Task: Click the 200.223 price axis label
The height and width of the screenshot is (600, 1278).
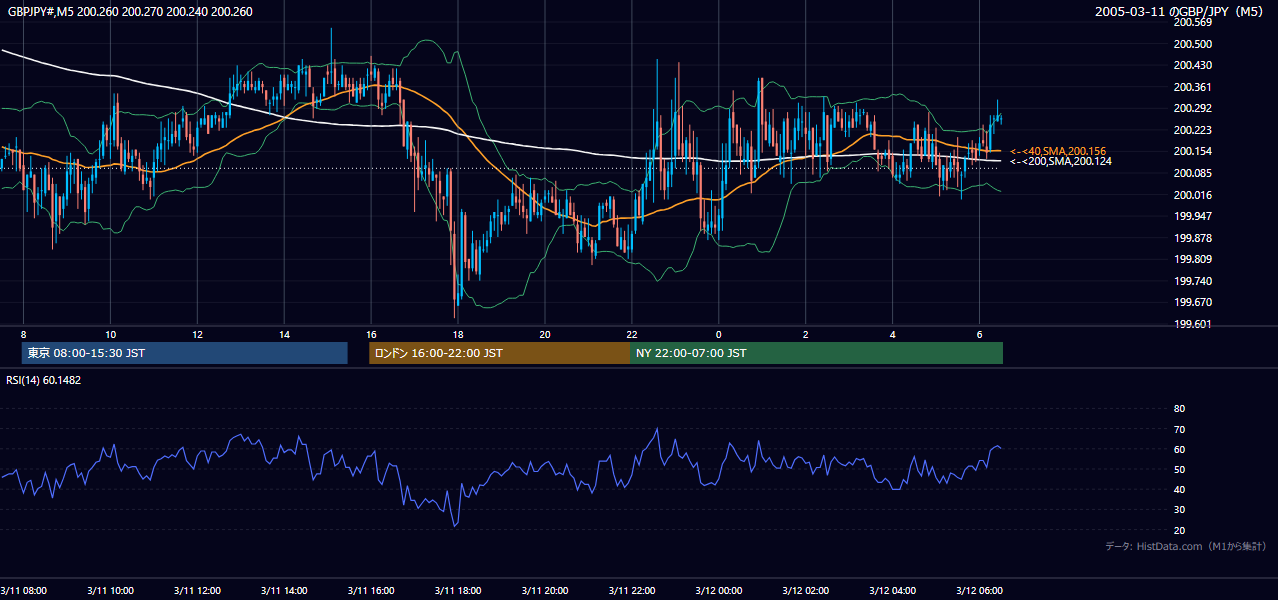Action: pyautogui.click(x=1193, y=130)
